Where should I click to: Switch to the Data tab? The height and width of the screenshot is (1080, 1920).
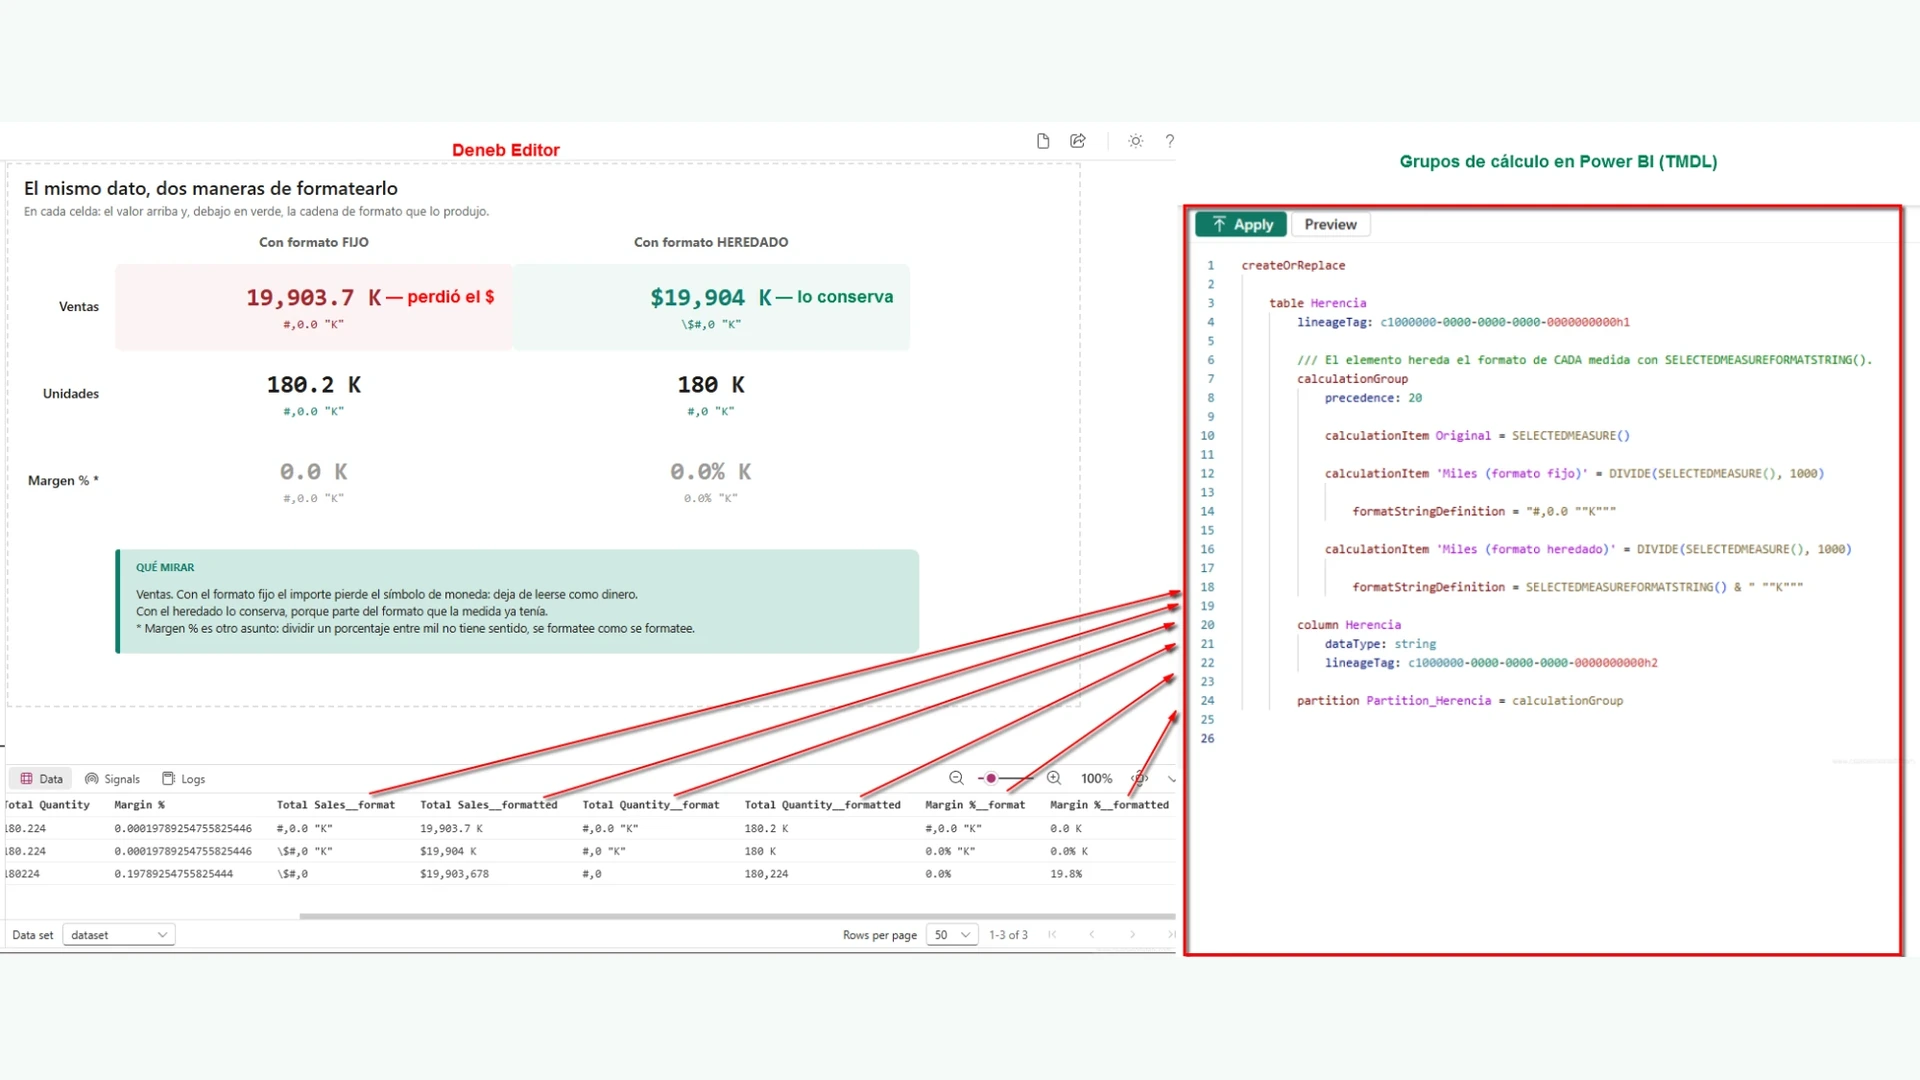pos(42,779)
